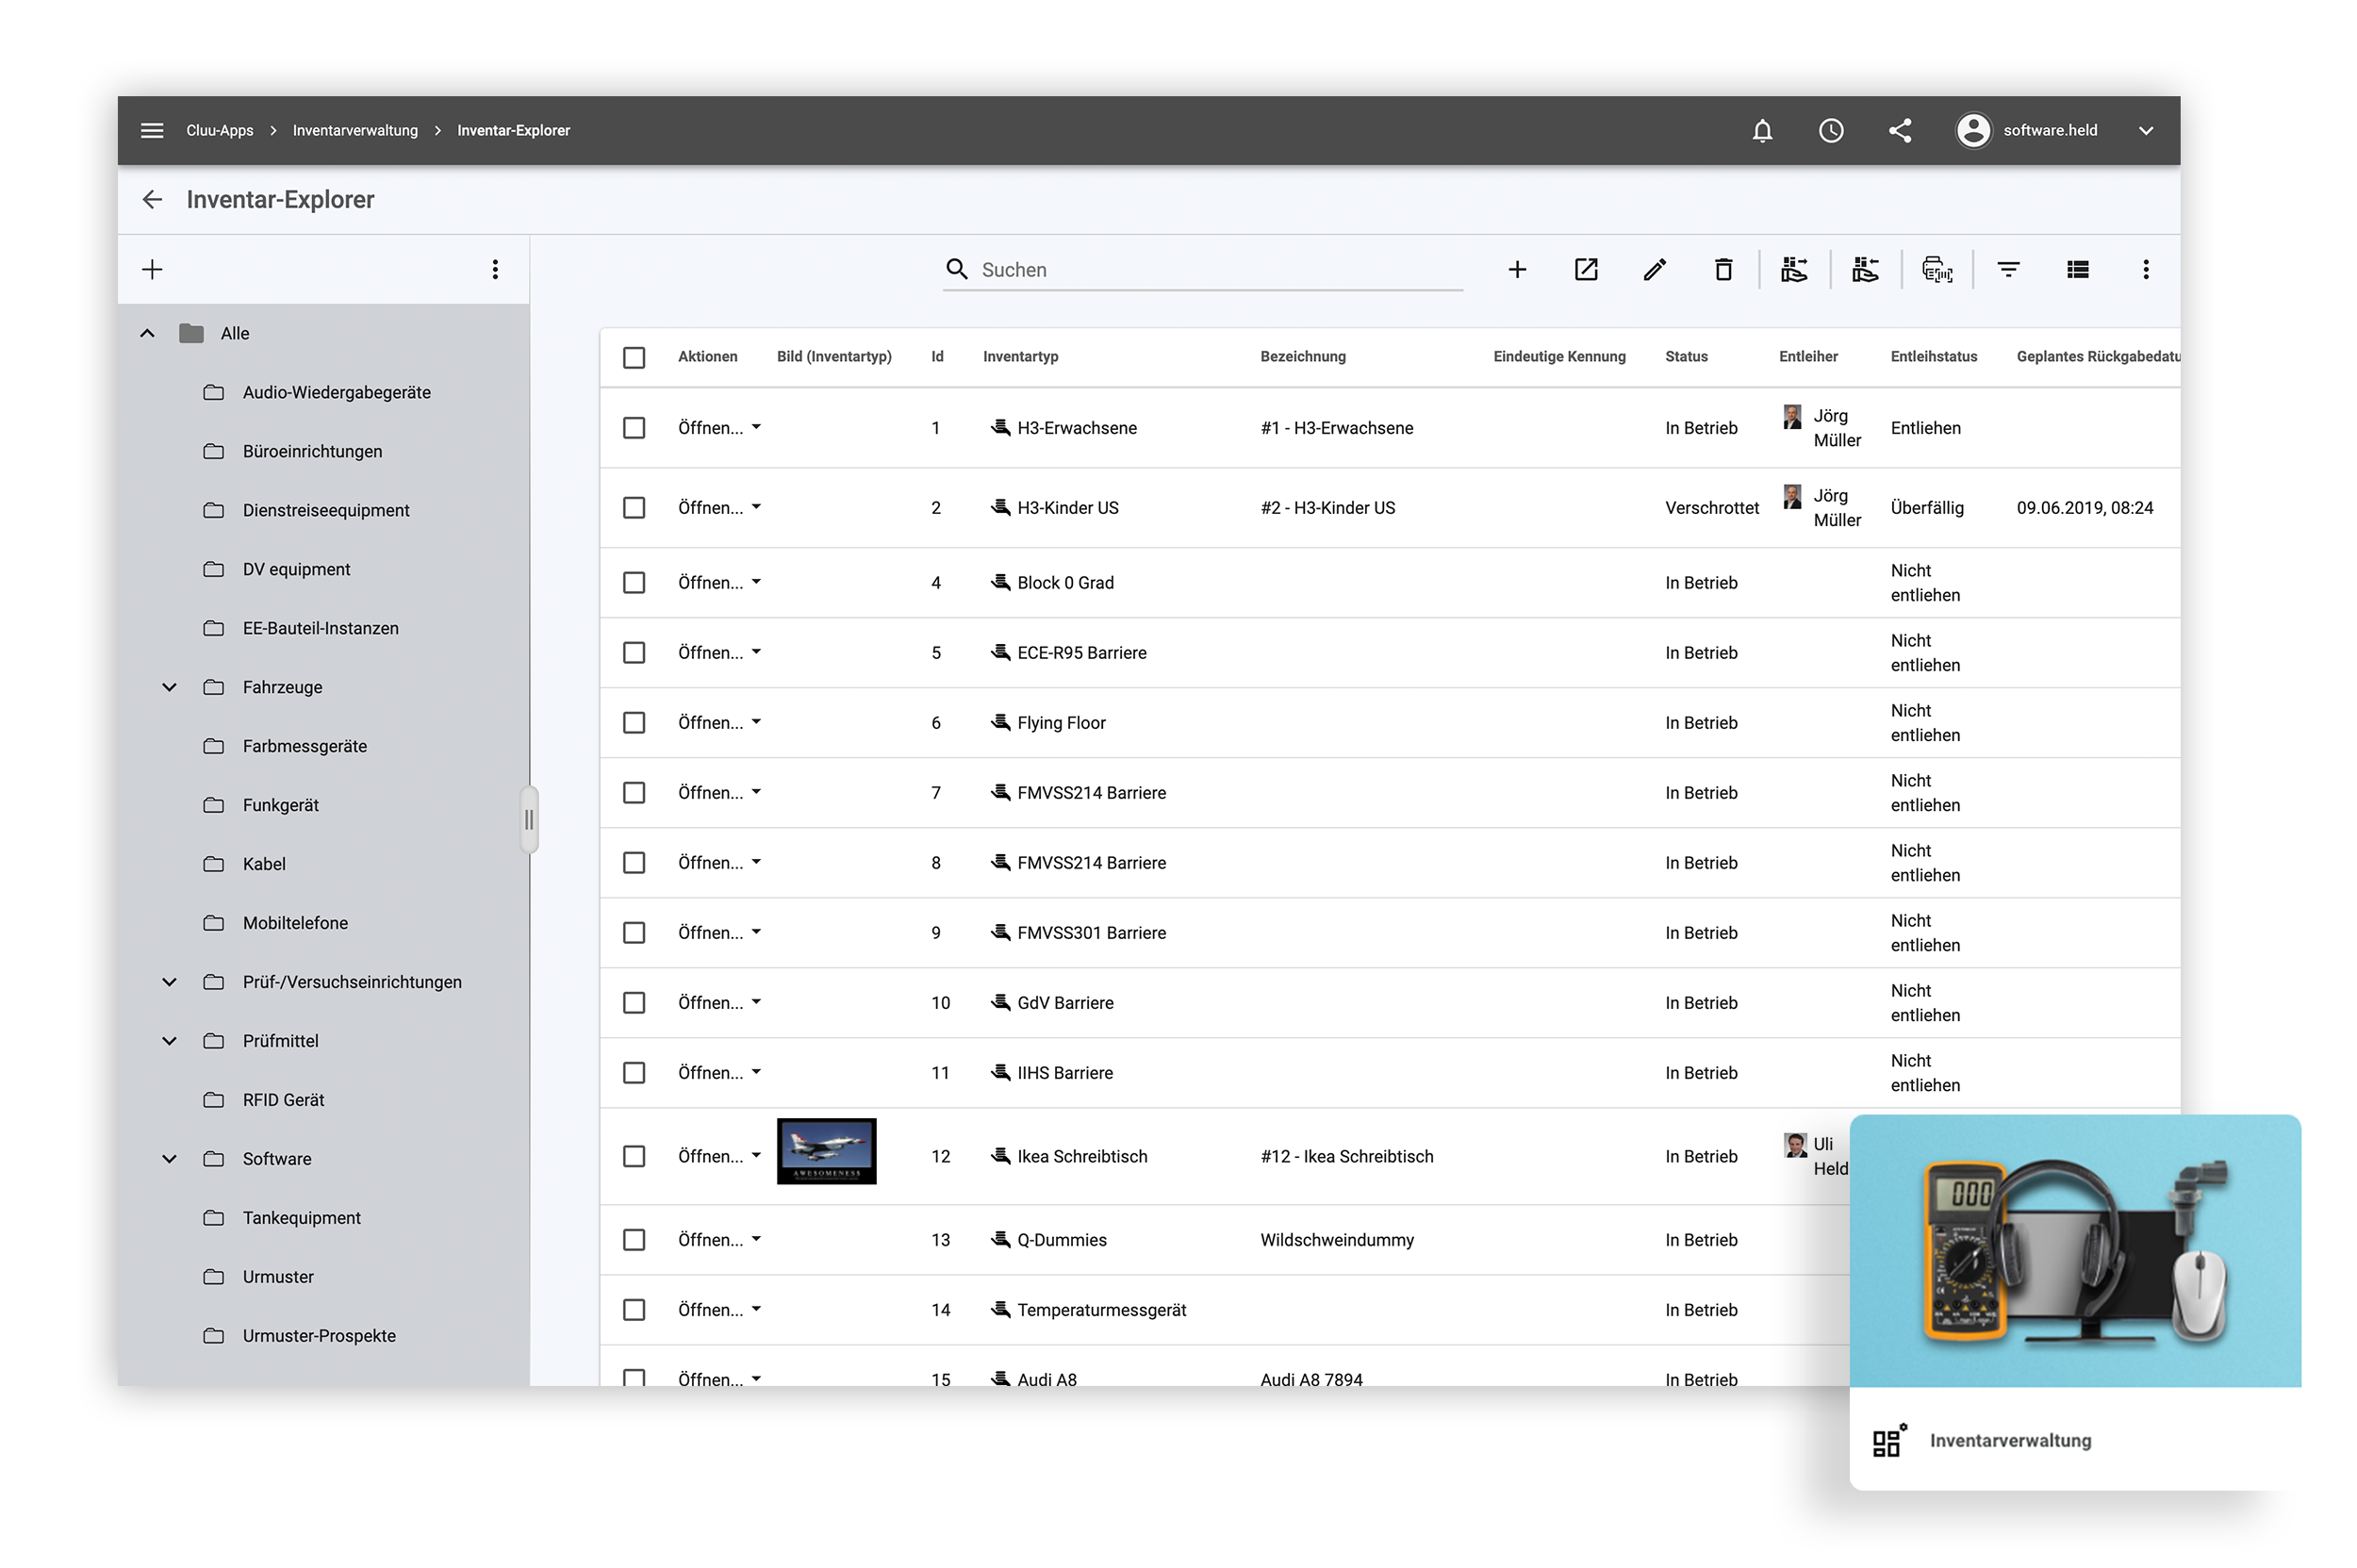Open the Öffnen dropdown for Flying Floor row

click(x=755, y=722)
